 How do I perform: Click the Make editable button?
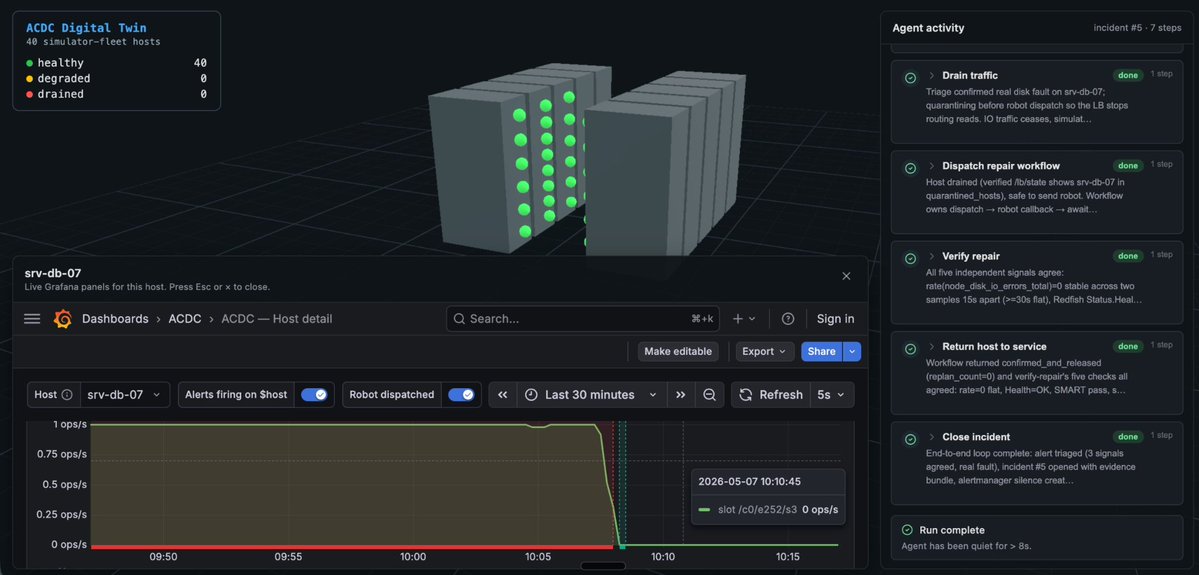pyautogui.click(x=678, y=351)
